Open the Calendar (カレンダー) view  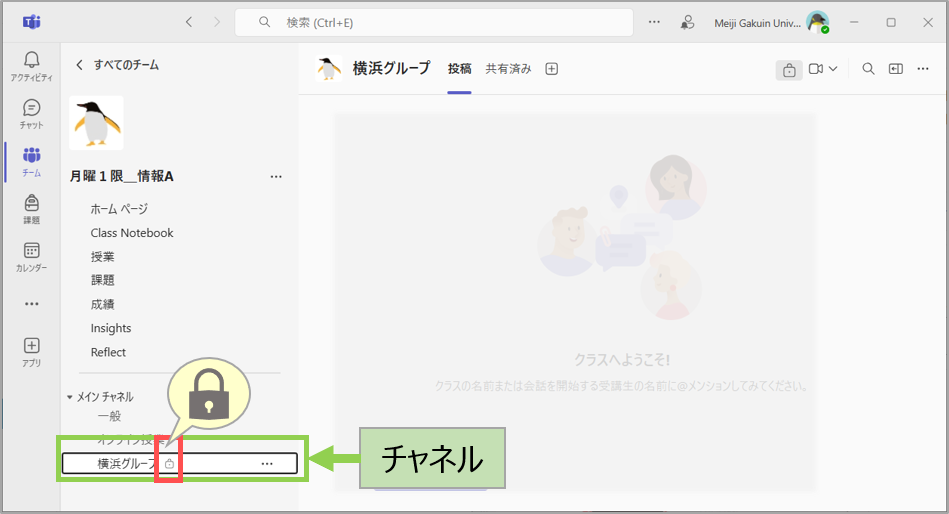coord(31,256)
